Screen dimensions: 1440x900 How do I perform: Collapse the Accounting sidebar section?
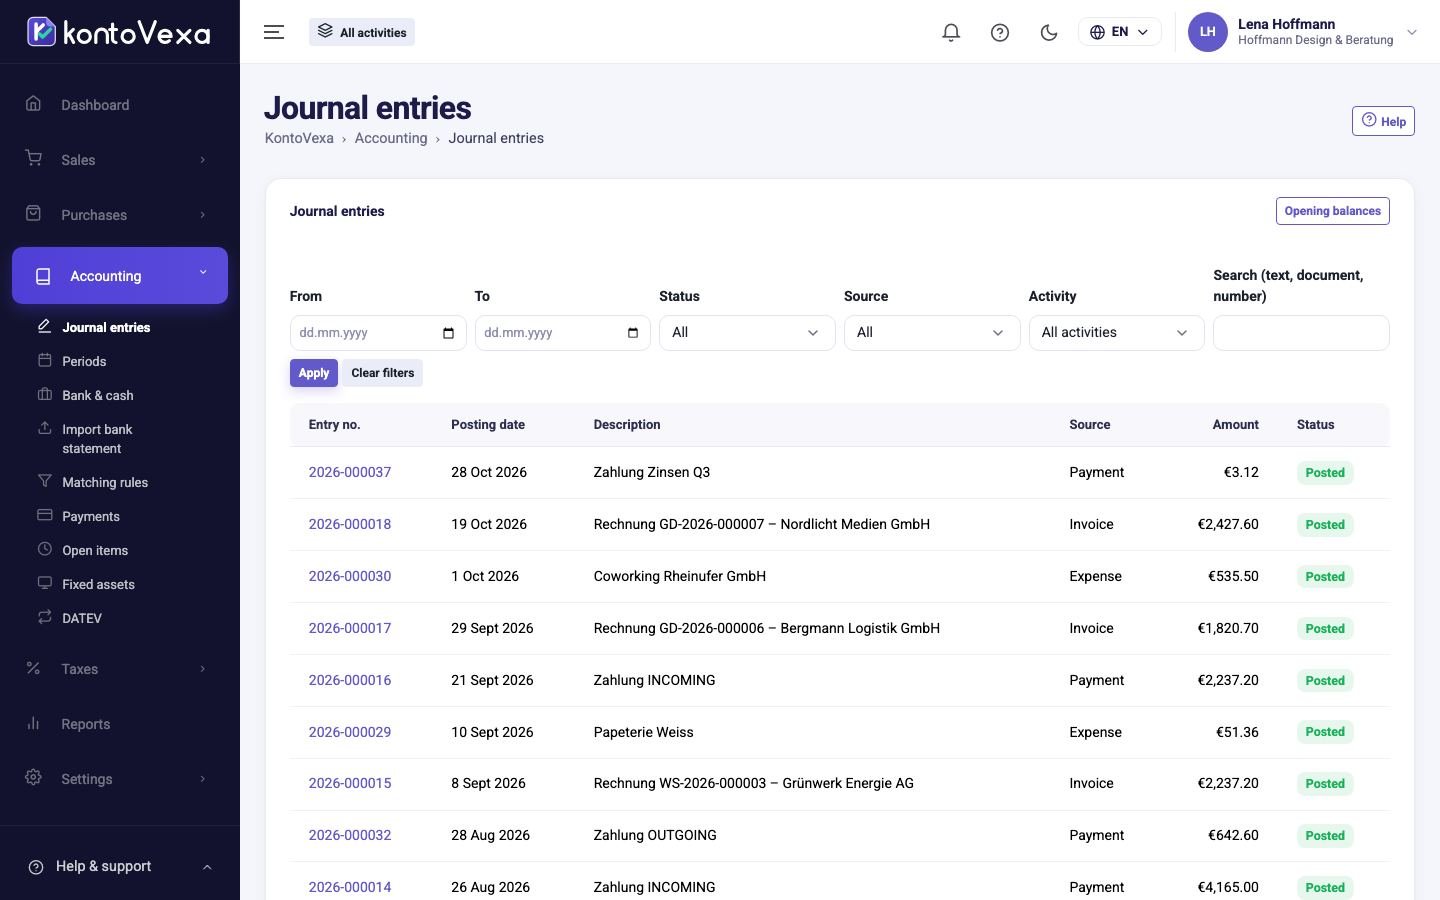tap(120, 276)
